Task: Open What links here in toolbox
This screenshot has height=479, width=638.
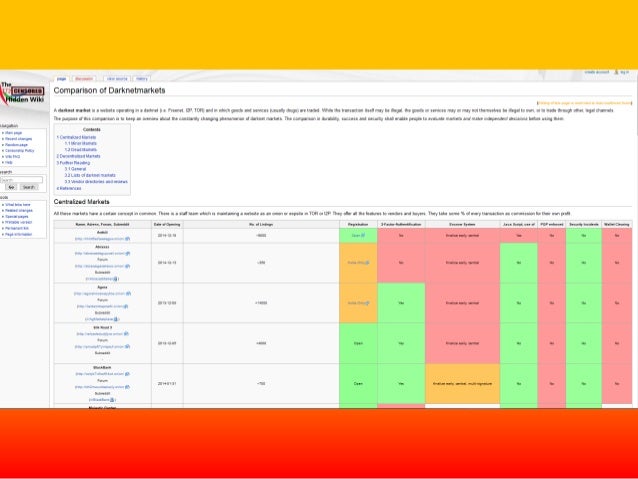Action: [19, 204]
